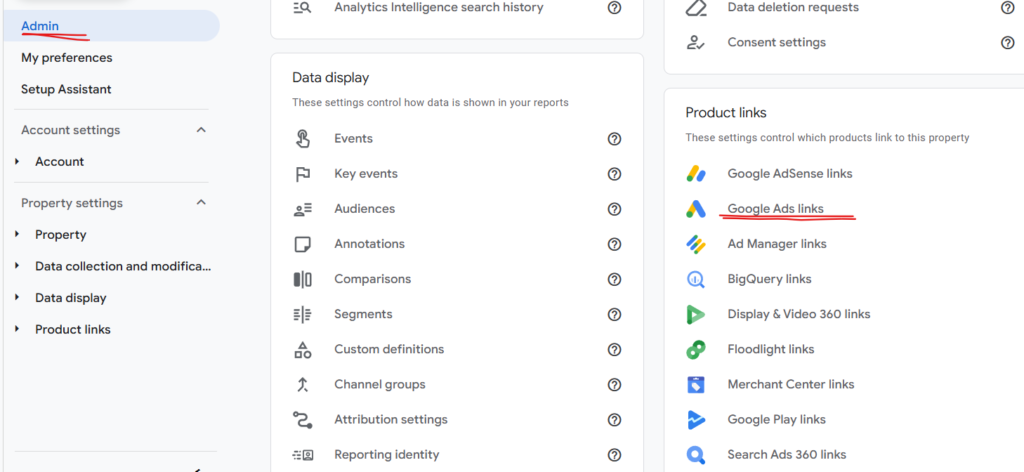Open My preferences in sidebar
This screenshot has width=1024, height=472.
[67, 58]
